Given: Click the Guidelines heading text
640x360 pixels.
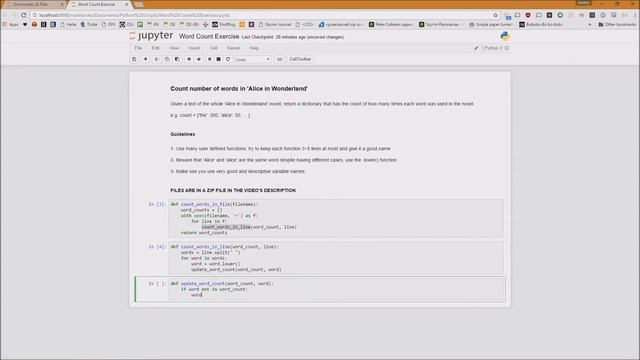Looking at the screenshot, I should (x=182, y=134).
